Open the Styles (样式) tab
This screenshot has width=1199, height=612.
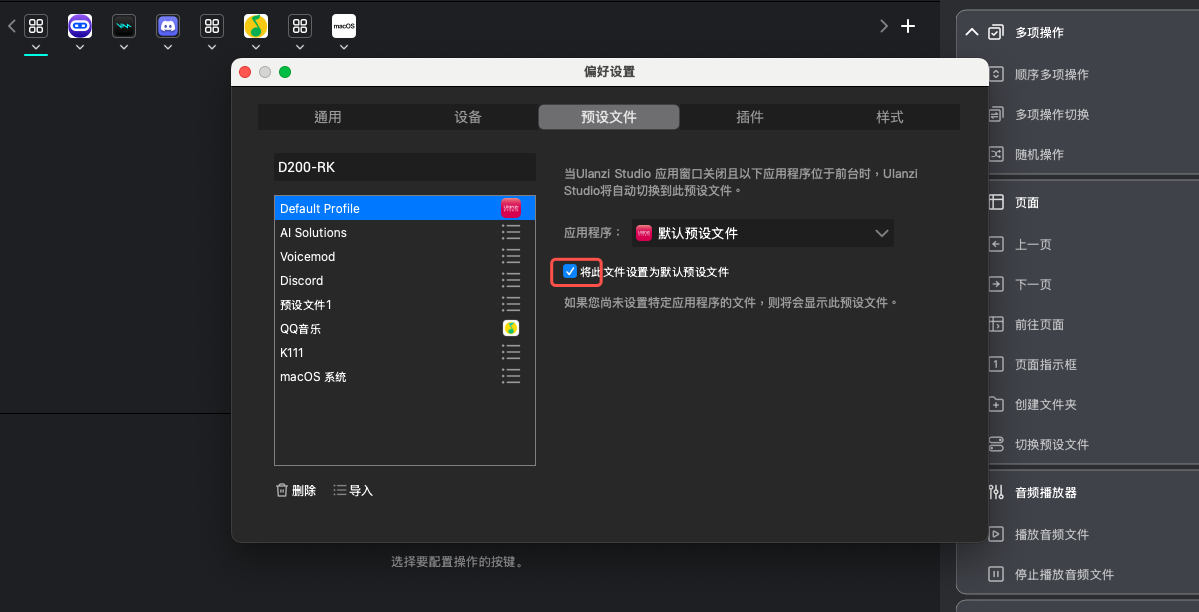click(x=890, y=117)
